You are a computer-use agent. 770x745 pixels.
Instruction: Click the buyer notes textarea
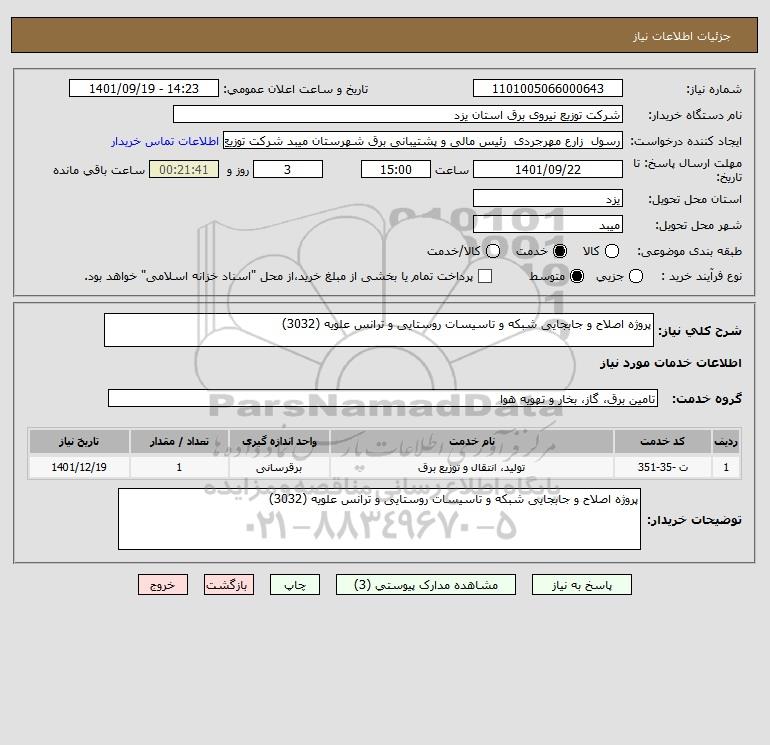point(379,519)
